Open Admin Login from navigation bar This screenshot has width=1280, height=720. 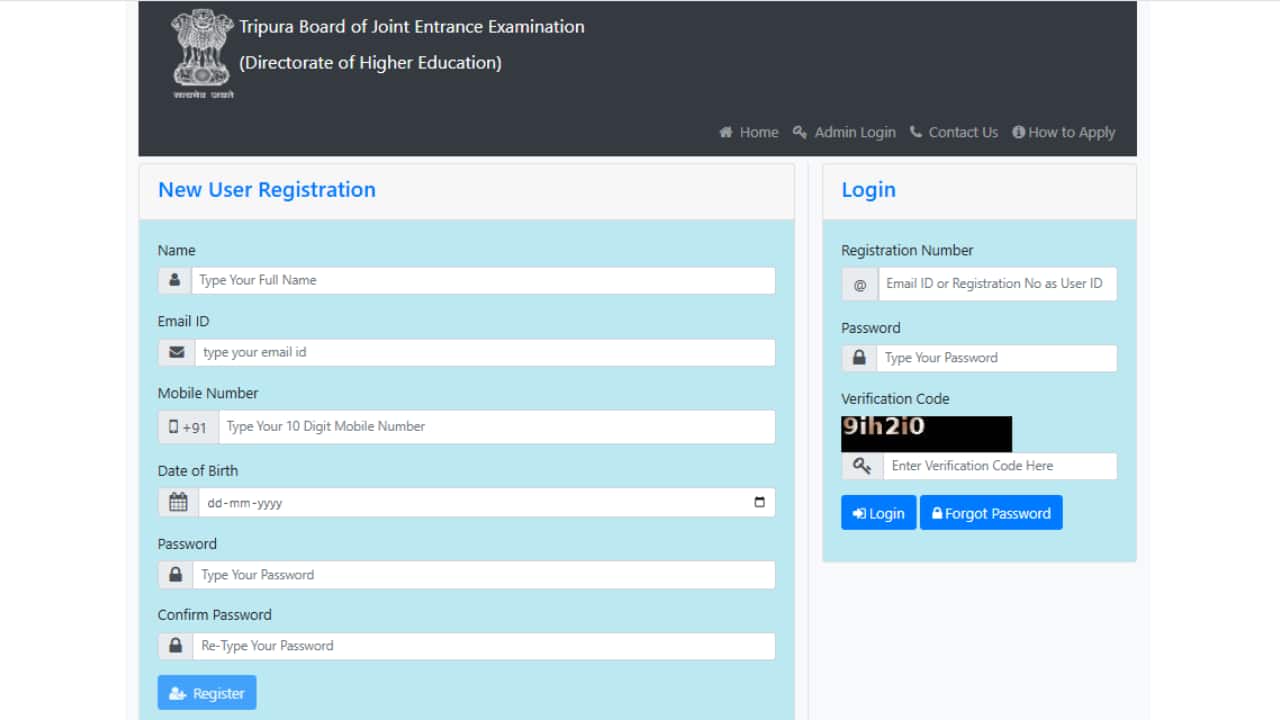click(844, 132)
